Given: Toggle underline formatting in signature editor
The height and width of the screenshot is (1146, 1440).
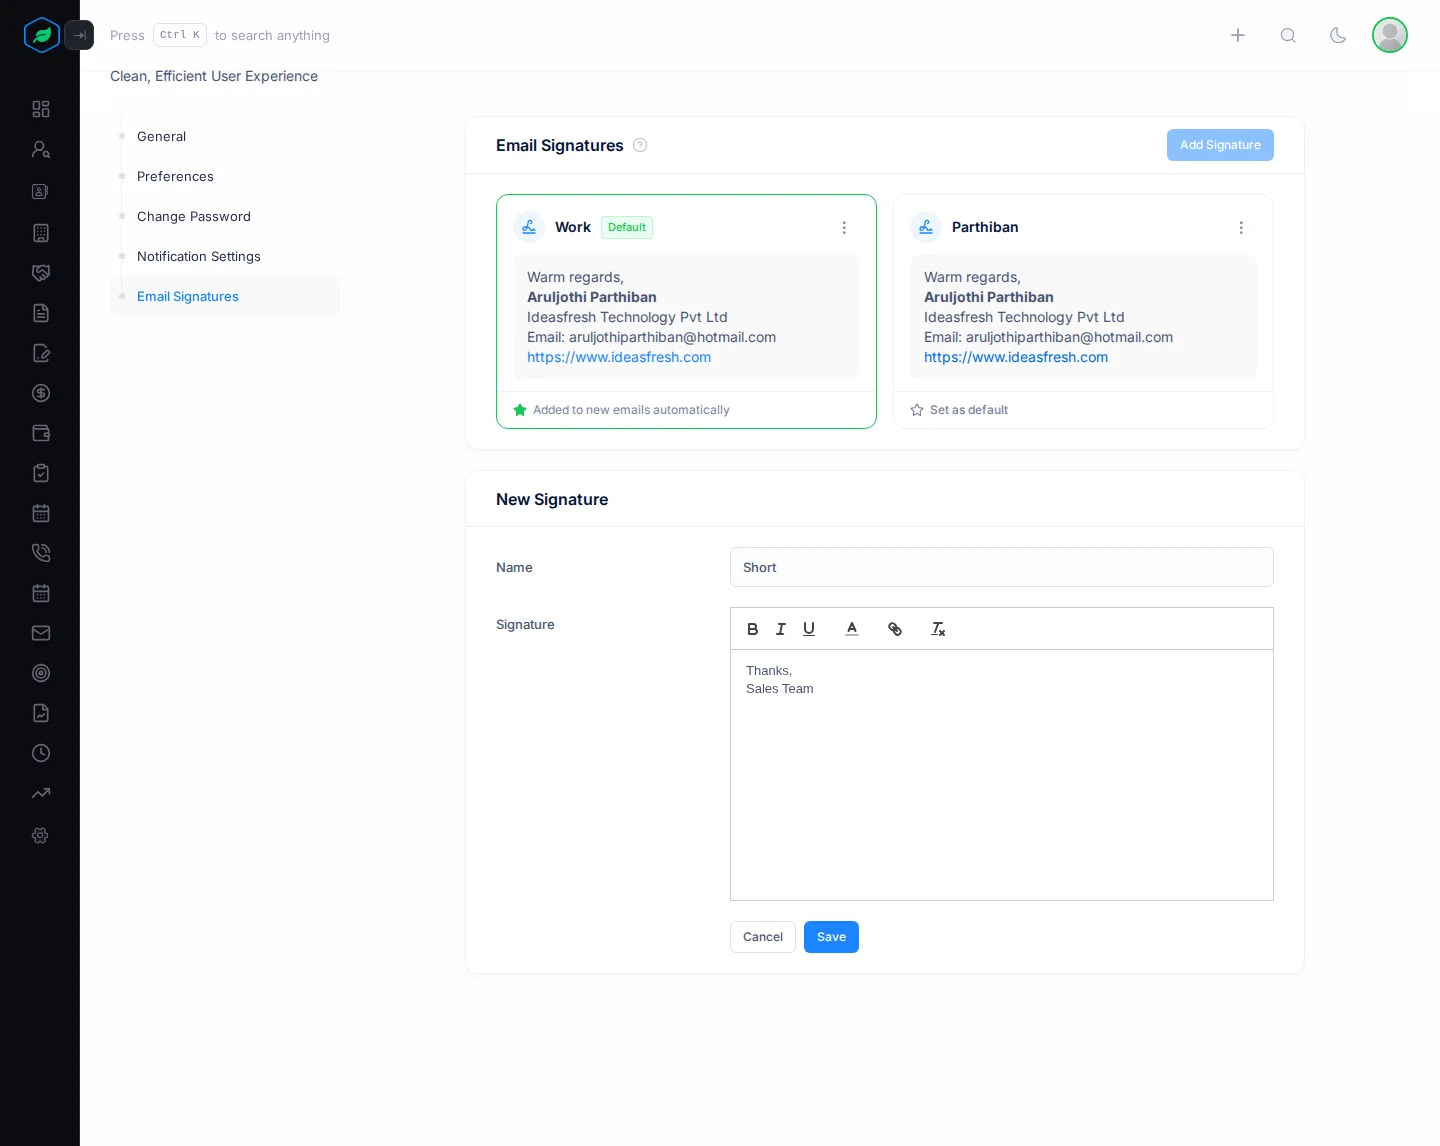Looking at the screenshot, I should pyautogui.click(x=809, y=629).
